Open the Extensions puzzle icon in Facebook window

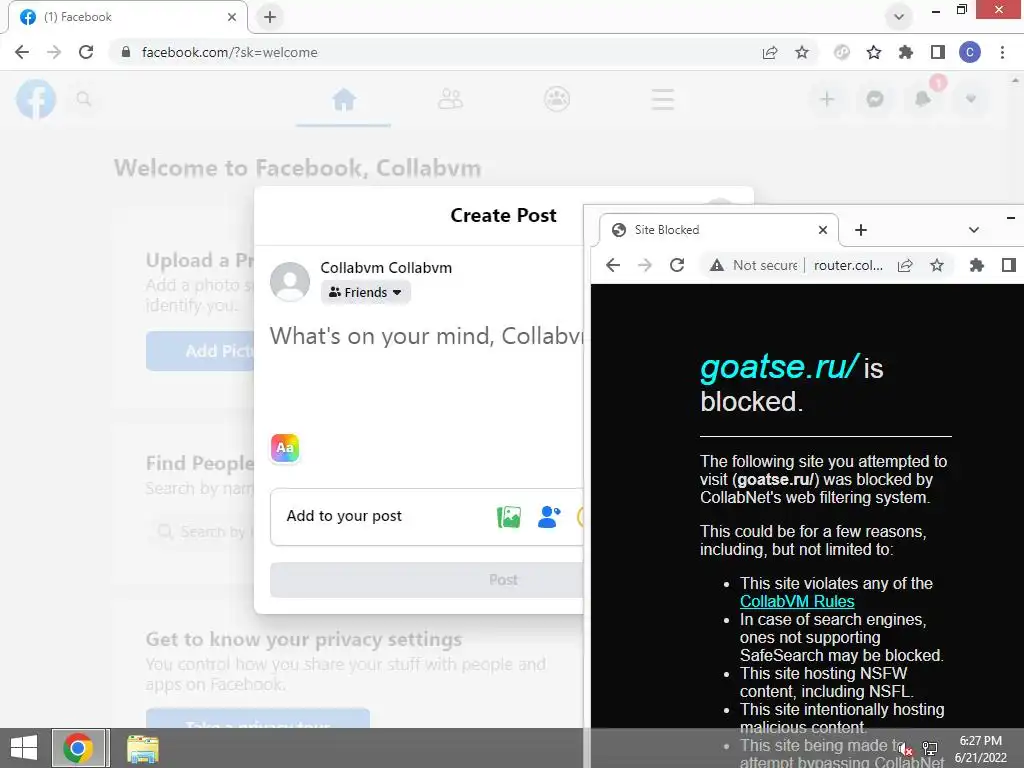pyautogui.click(x=906, y=52)
